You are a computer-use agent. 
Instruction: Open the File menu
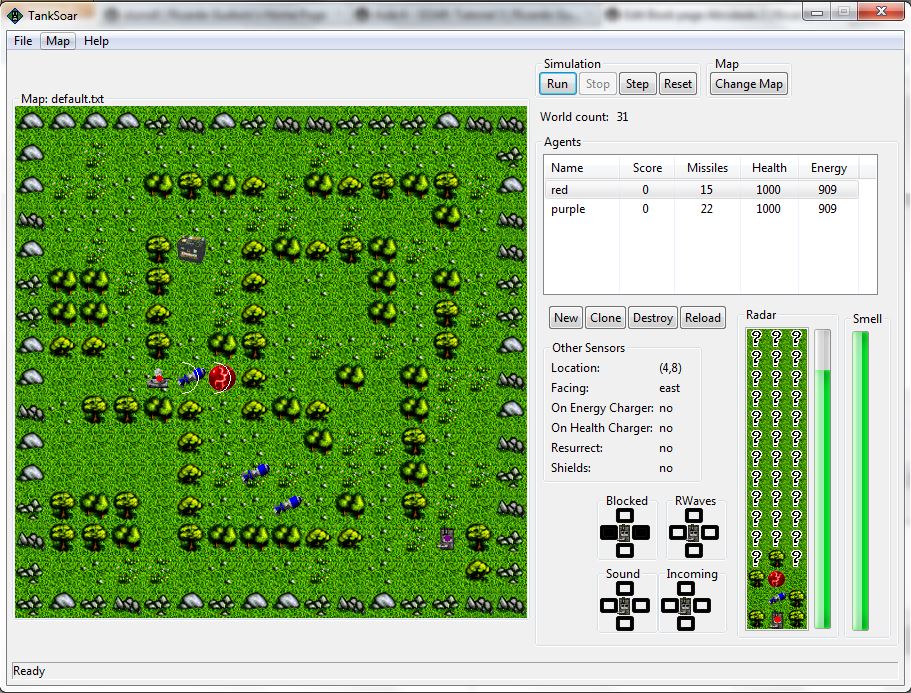coord(23,41)
